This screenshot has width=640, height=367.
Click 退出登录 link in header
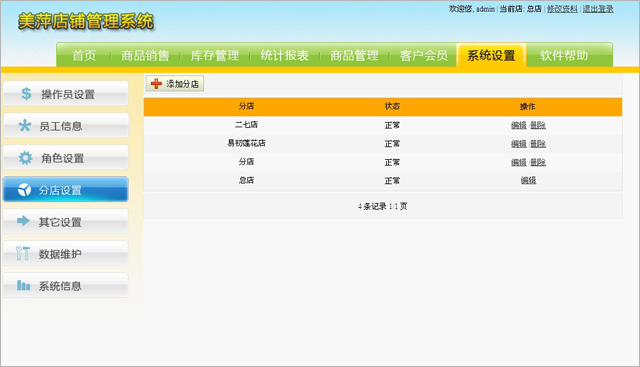(x=598, y=9)
